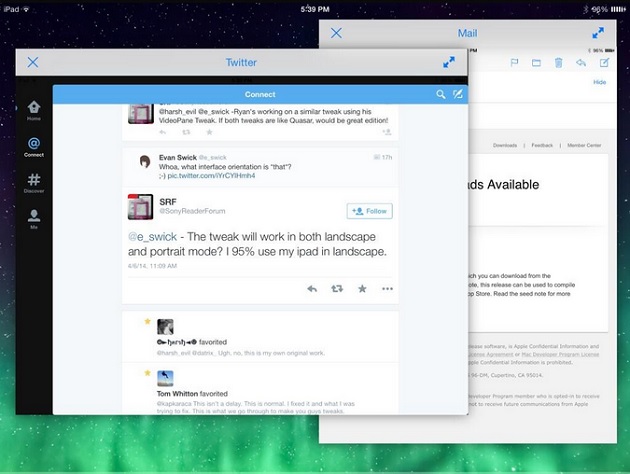Open Tom Whitton's avatar in favorited notification
Image resolution: width=630 pixels, height=474 pixels.
click(165, 378)
